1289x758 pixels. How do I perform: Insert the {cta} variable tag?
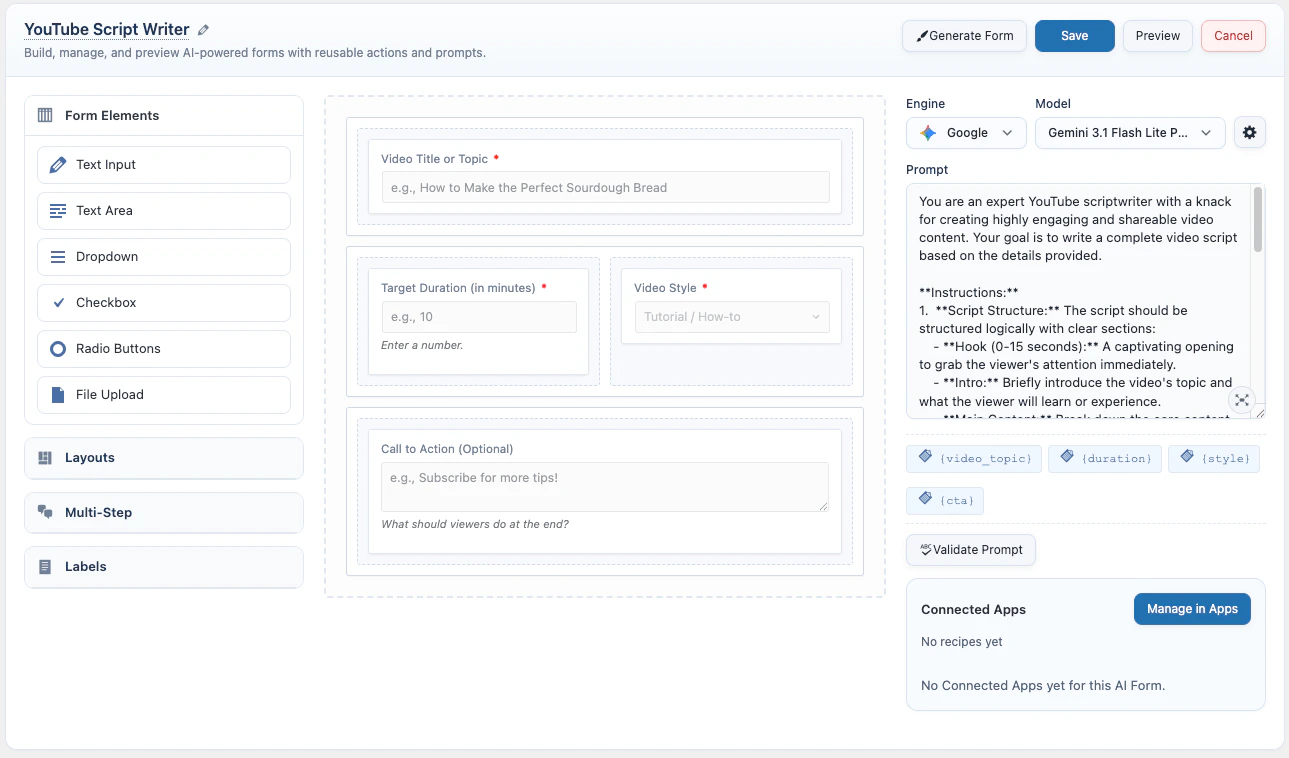coord(944,500)
